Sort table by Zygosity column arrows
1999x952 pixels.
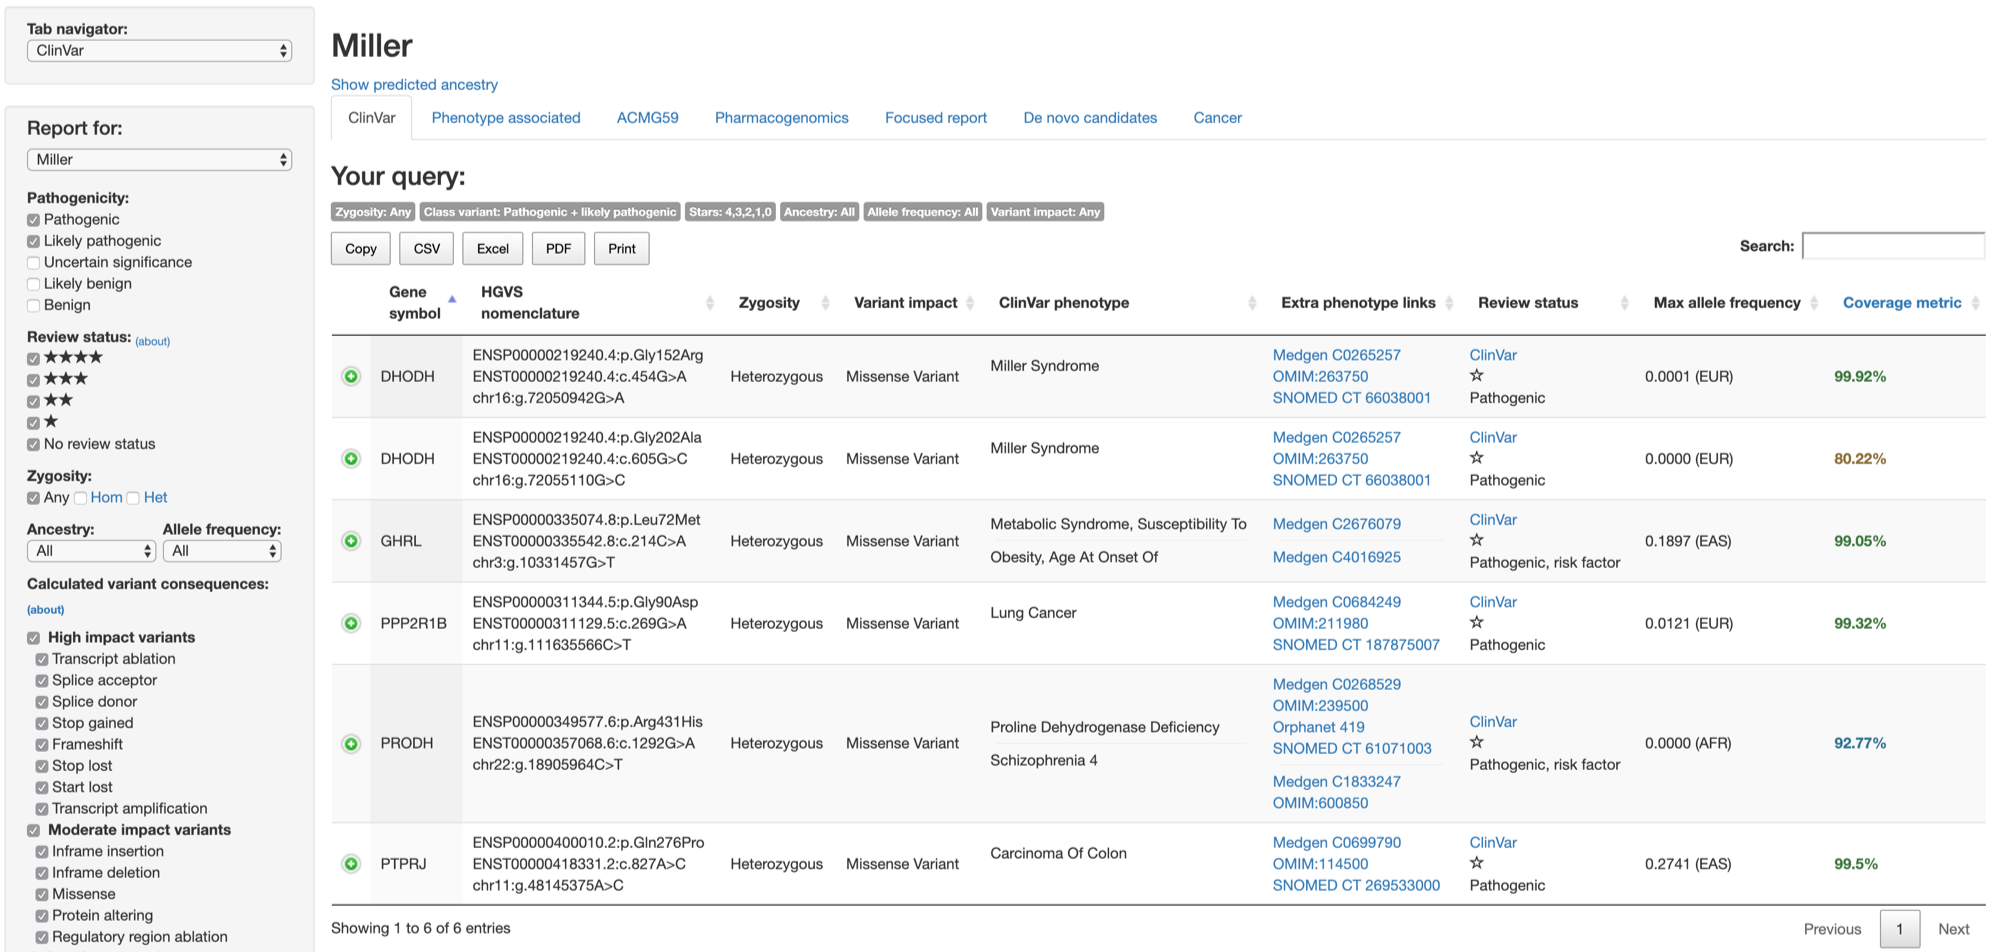point(825,303)
